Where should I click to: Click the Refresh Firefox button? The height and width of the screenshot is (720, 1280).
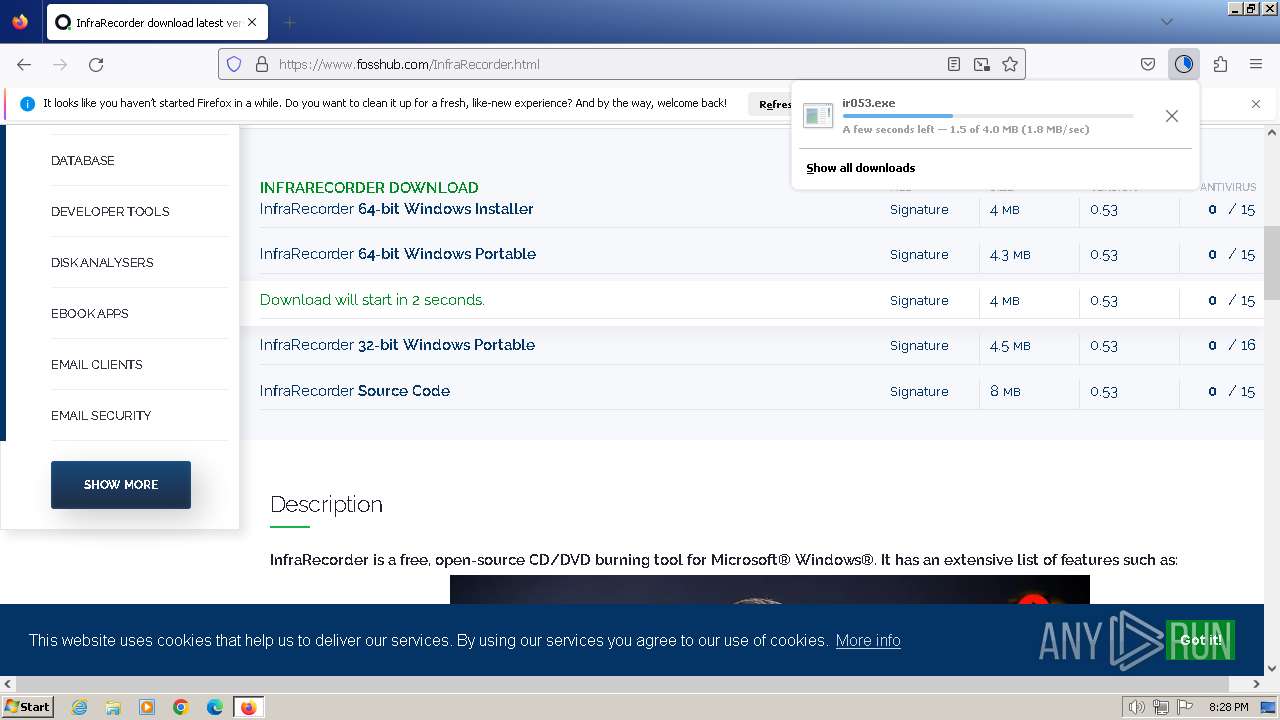(x=771, y=104)
